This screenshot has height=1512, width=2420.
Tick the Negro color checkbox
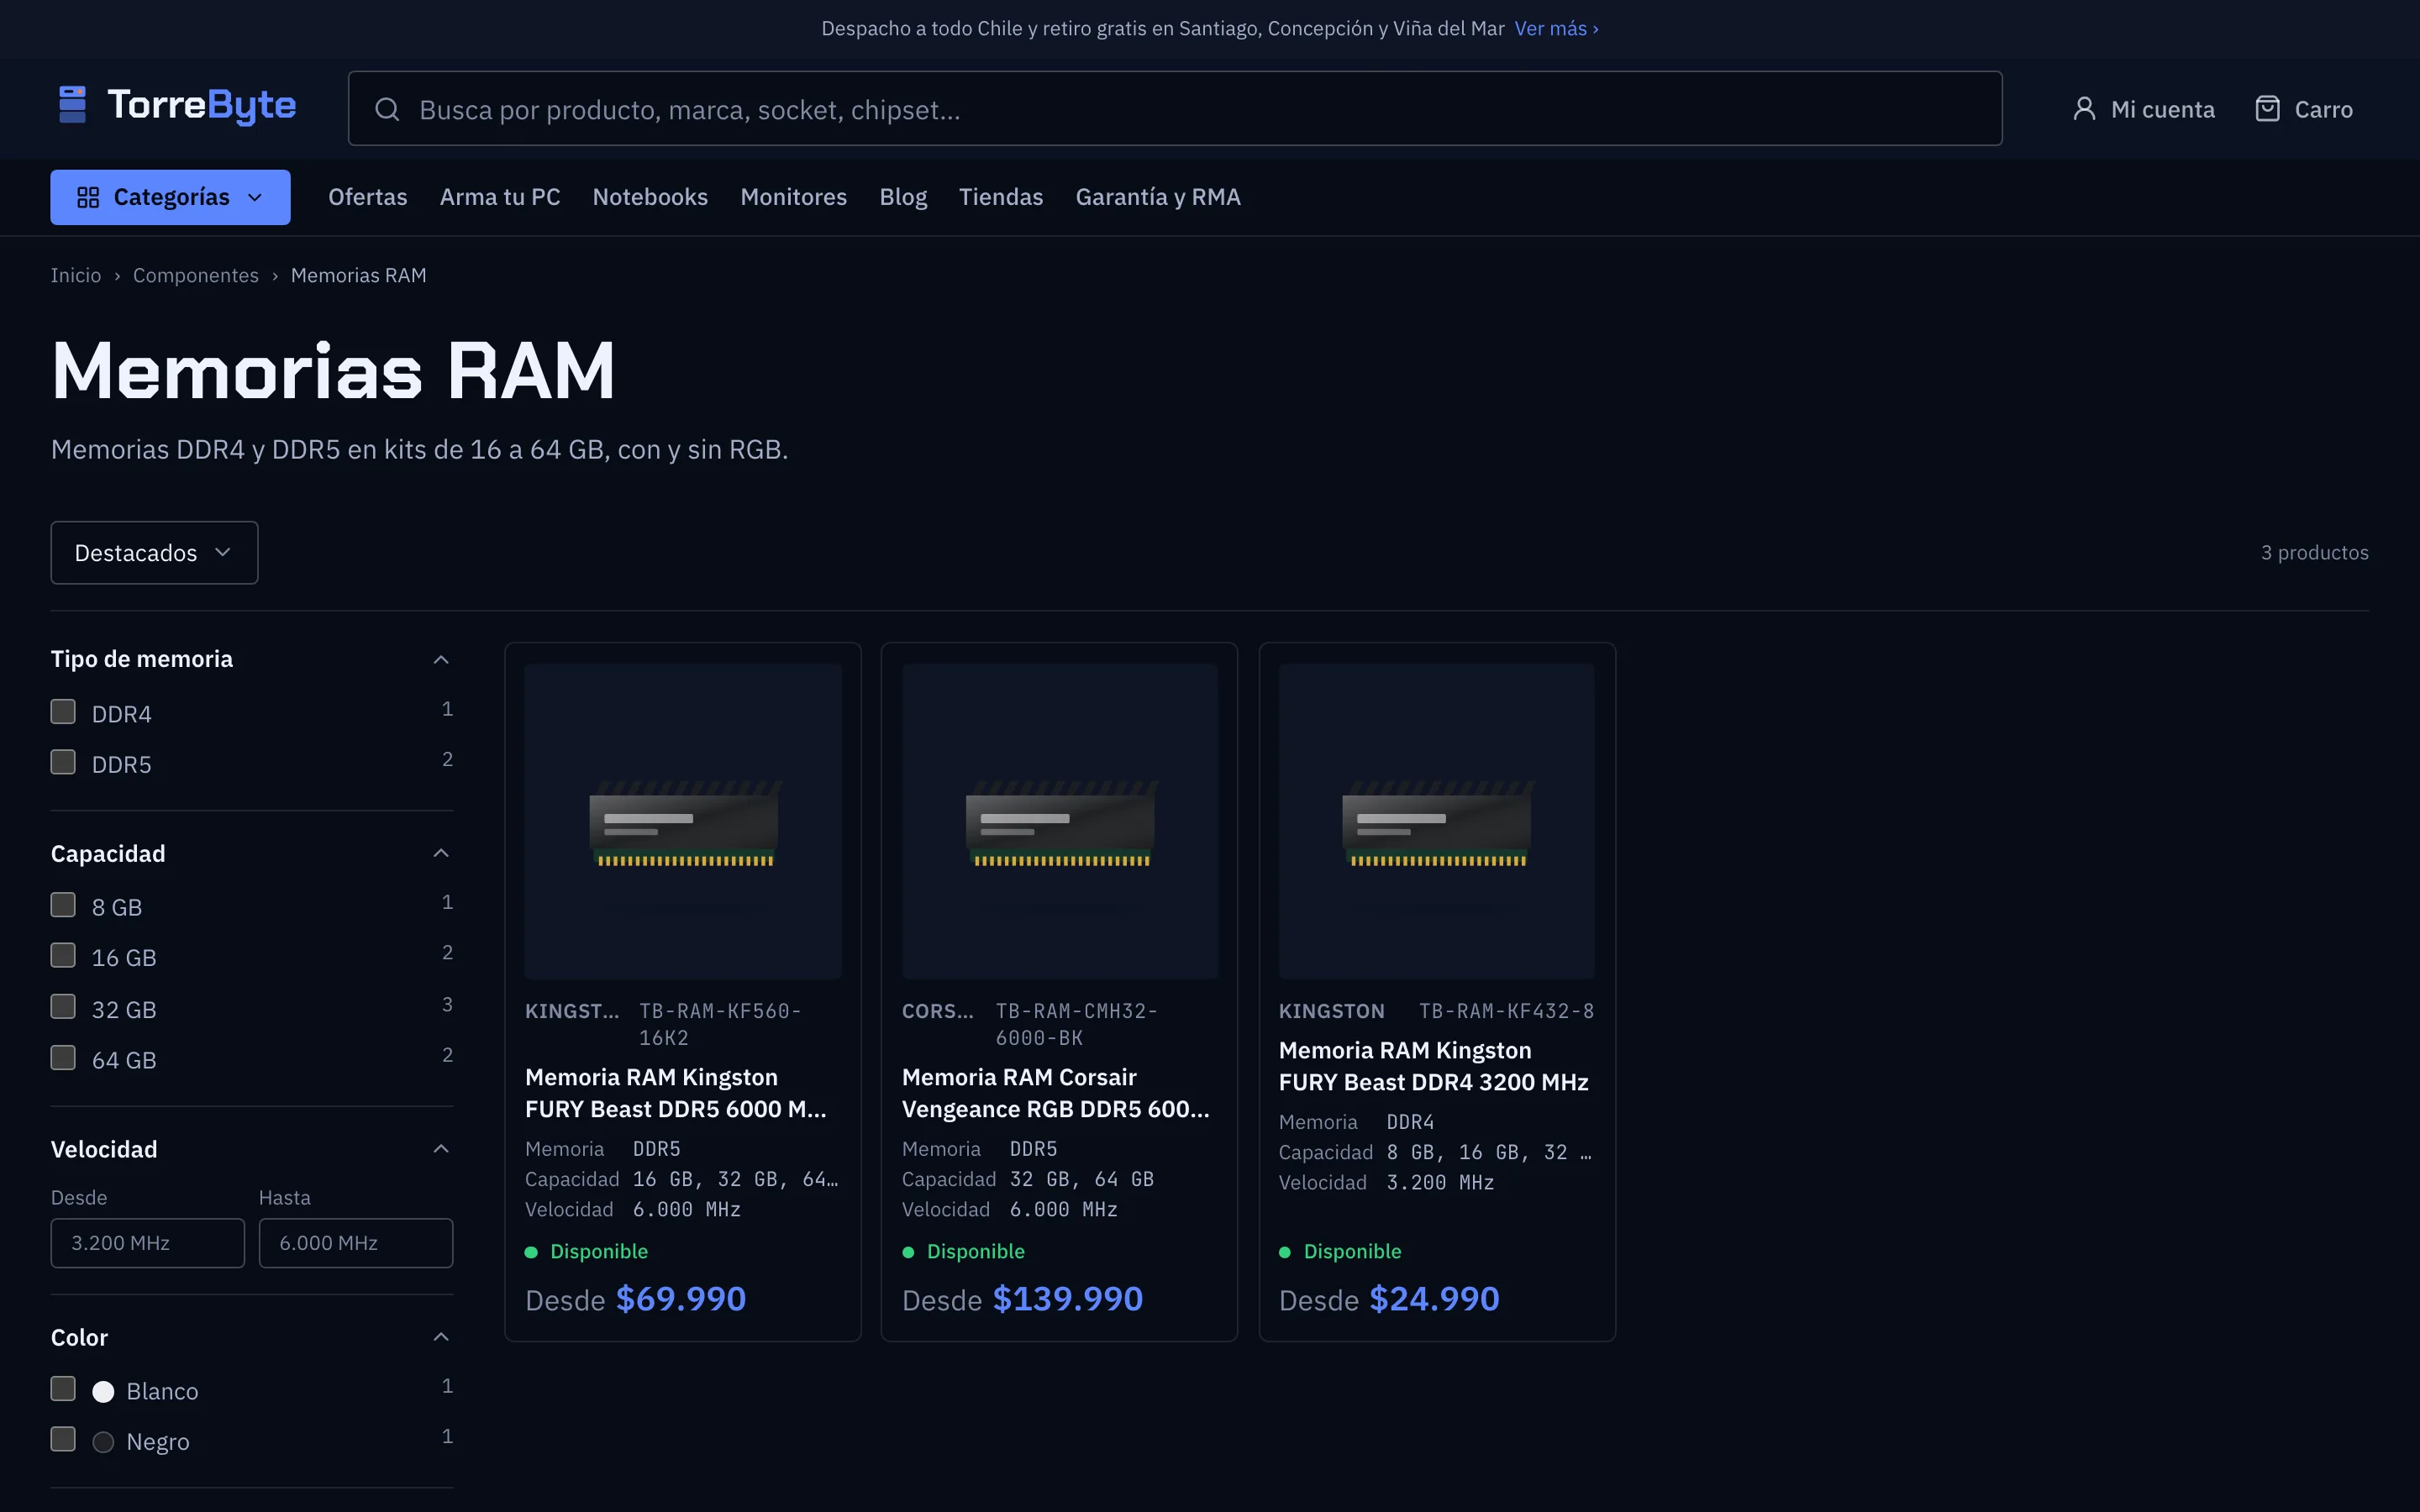click(63, 1440)
